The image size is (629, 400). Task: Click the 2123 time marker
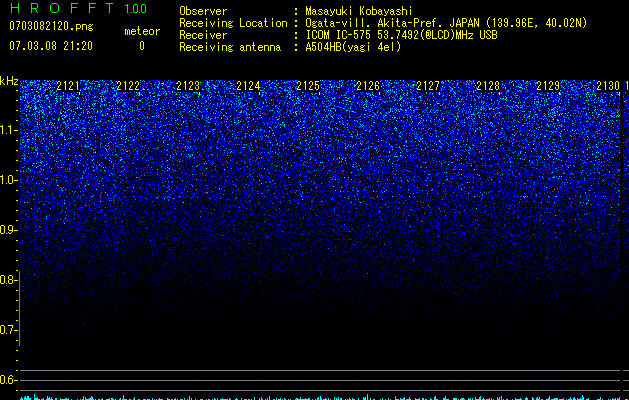pos(188,86)
